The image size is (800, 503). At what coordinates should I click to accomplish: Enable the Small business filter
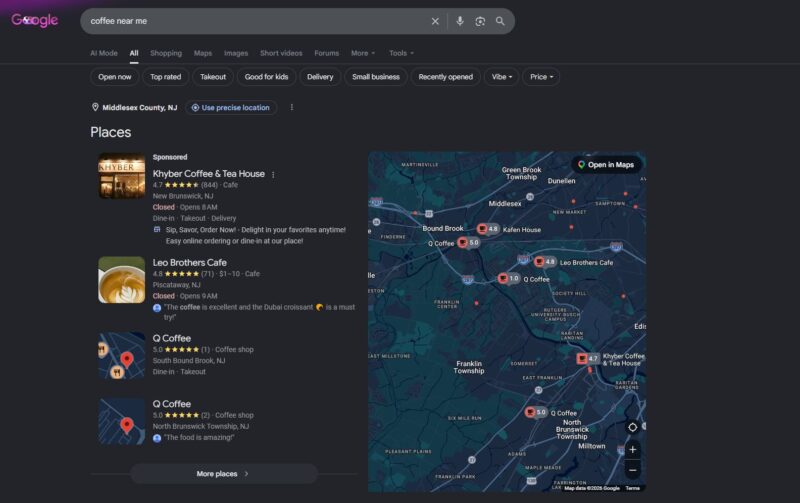click(376, 77)
